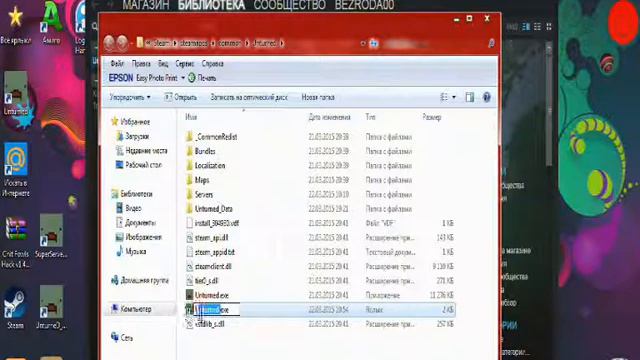Open the Файл menu
Viewport: 640px width, 360px height.
click(117, 64)
